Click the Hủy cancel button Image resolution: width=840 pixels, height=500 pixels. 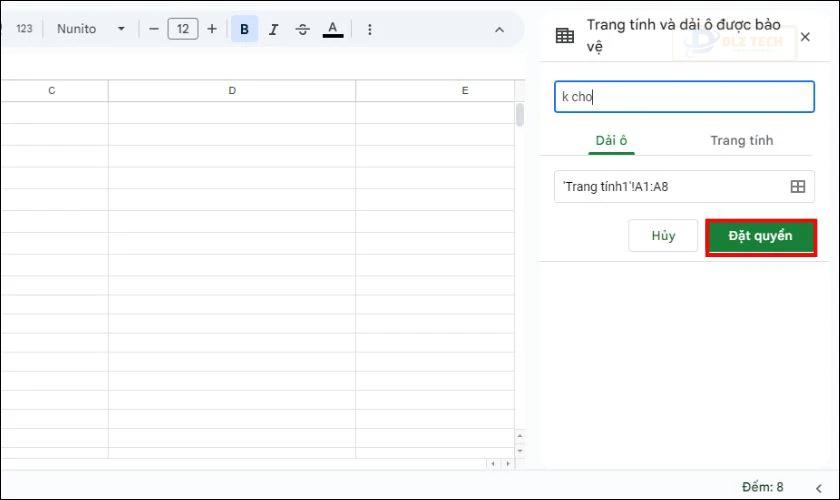pos(663,236)
